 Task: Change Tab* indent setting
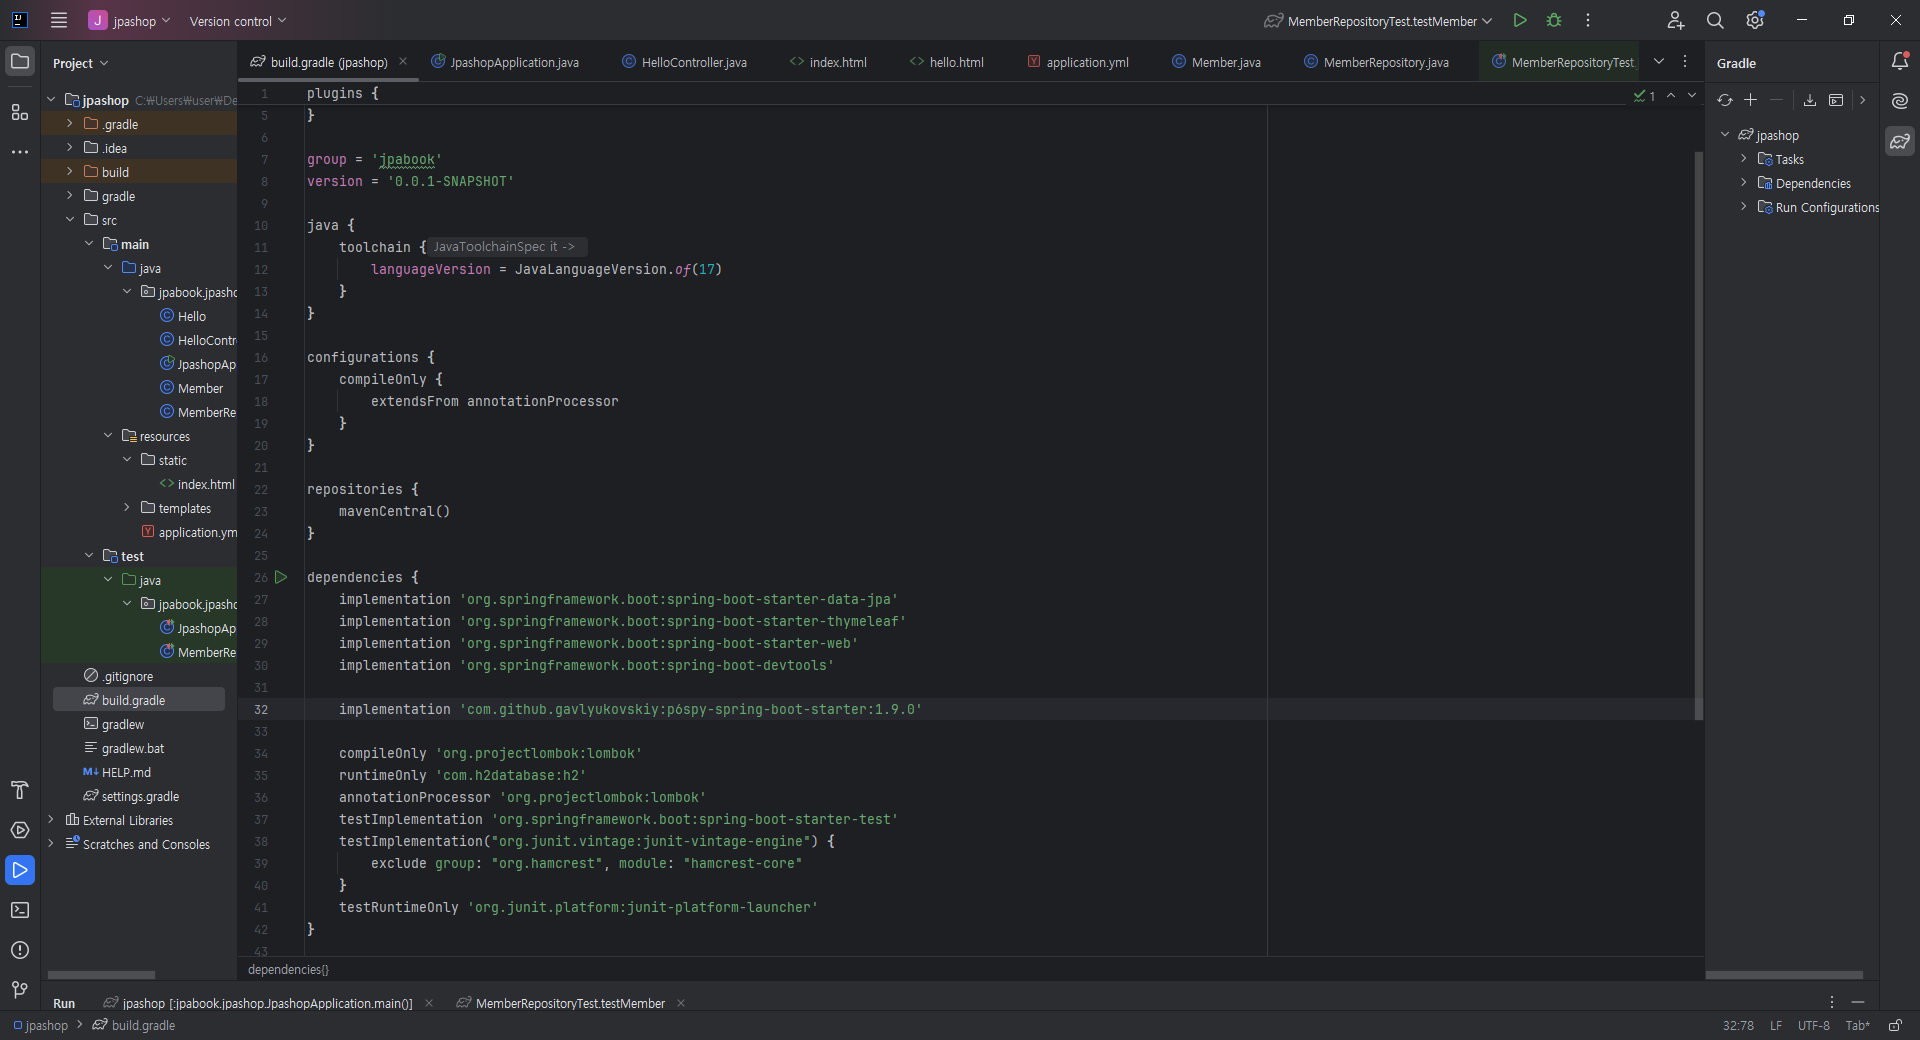click(1857, 1025)
